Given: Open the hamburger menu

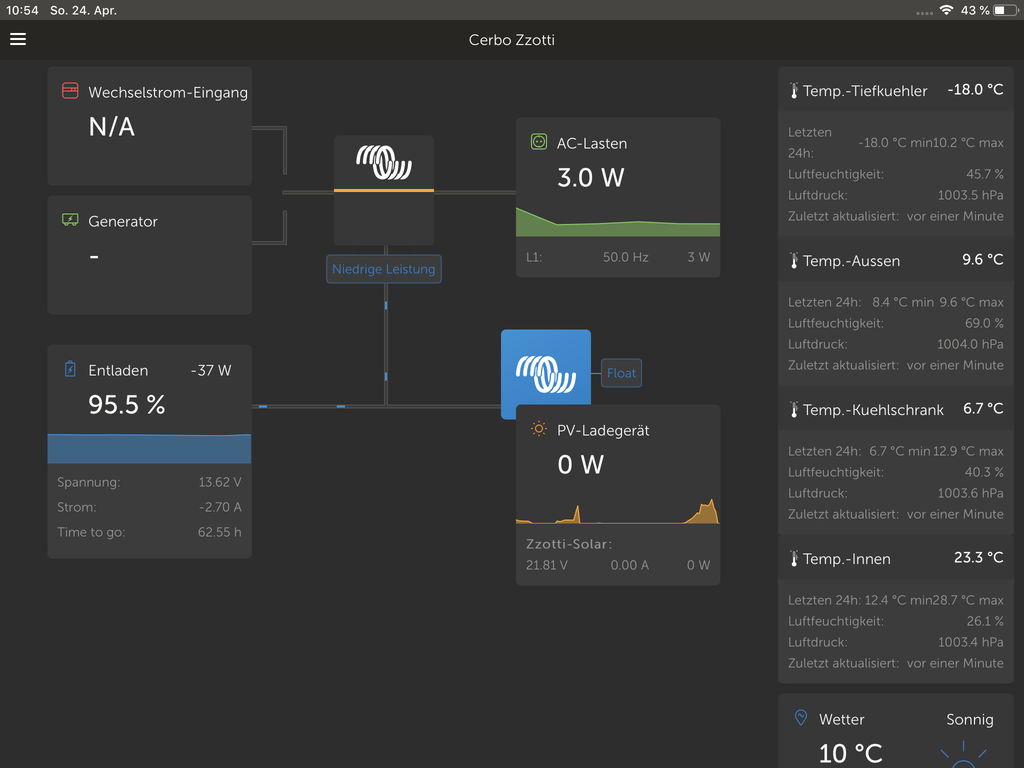Looking at the screenshot, I should 18,39.
